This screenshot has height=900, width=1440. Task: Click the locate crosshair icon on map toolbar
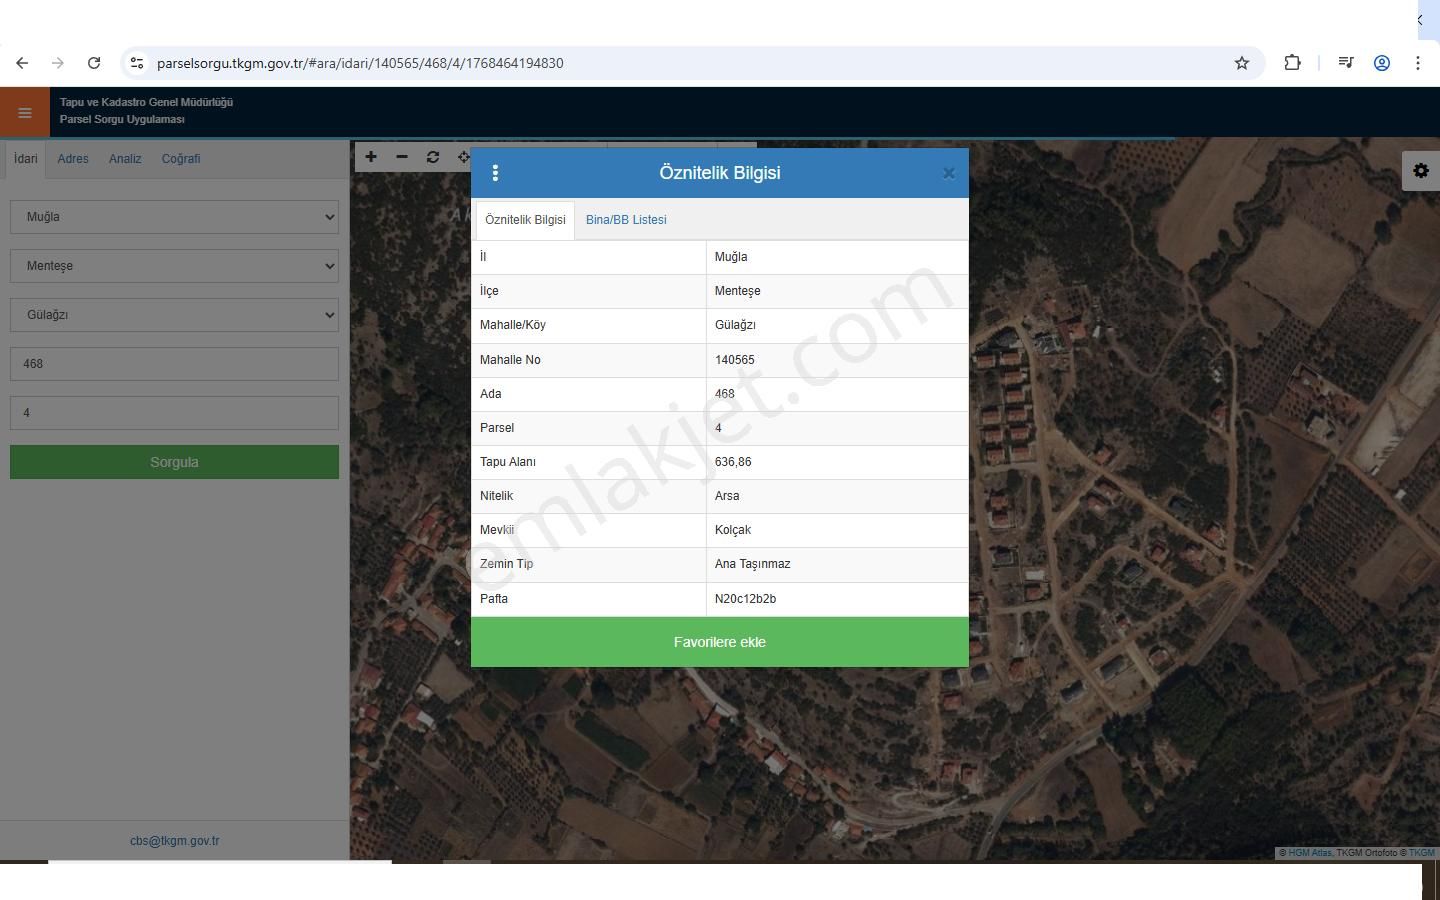[463, 157]
